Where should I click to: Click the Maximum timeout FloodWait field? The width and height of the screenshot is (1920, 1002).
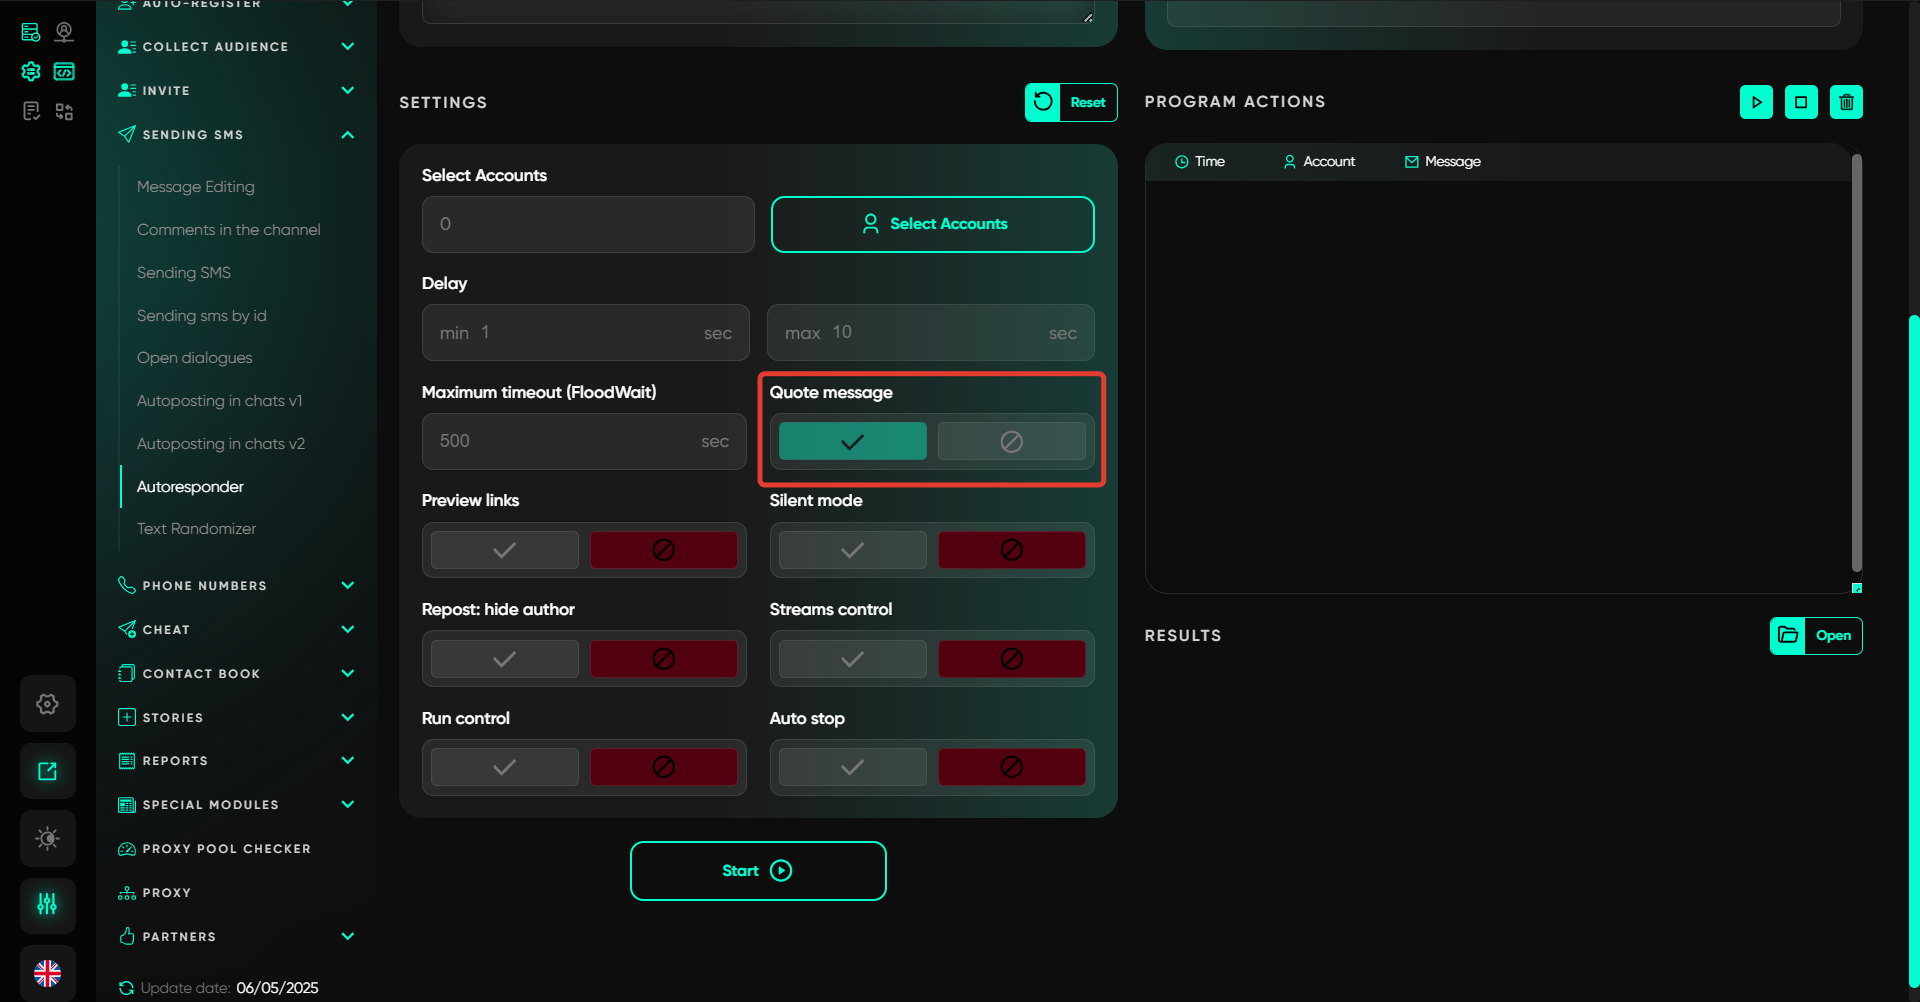point(570,442)
